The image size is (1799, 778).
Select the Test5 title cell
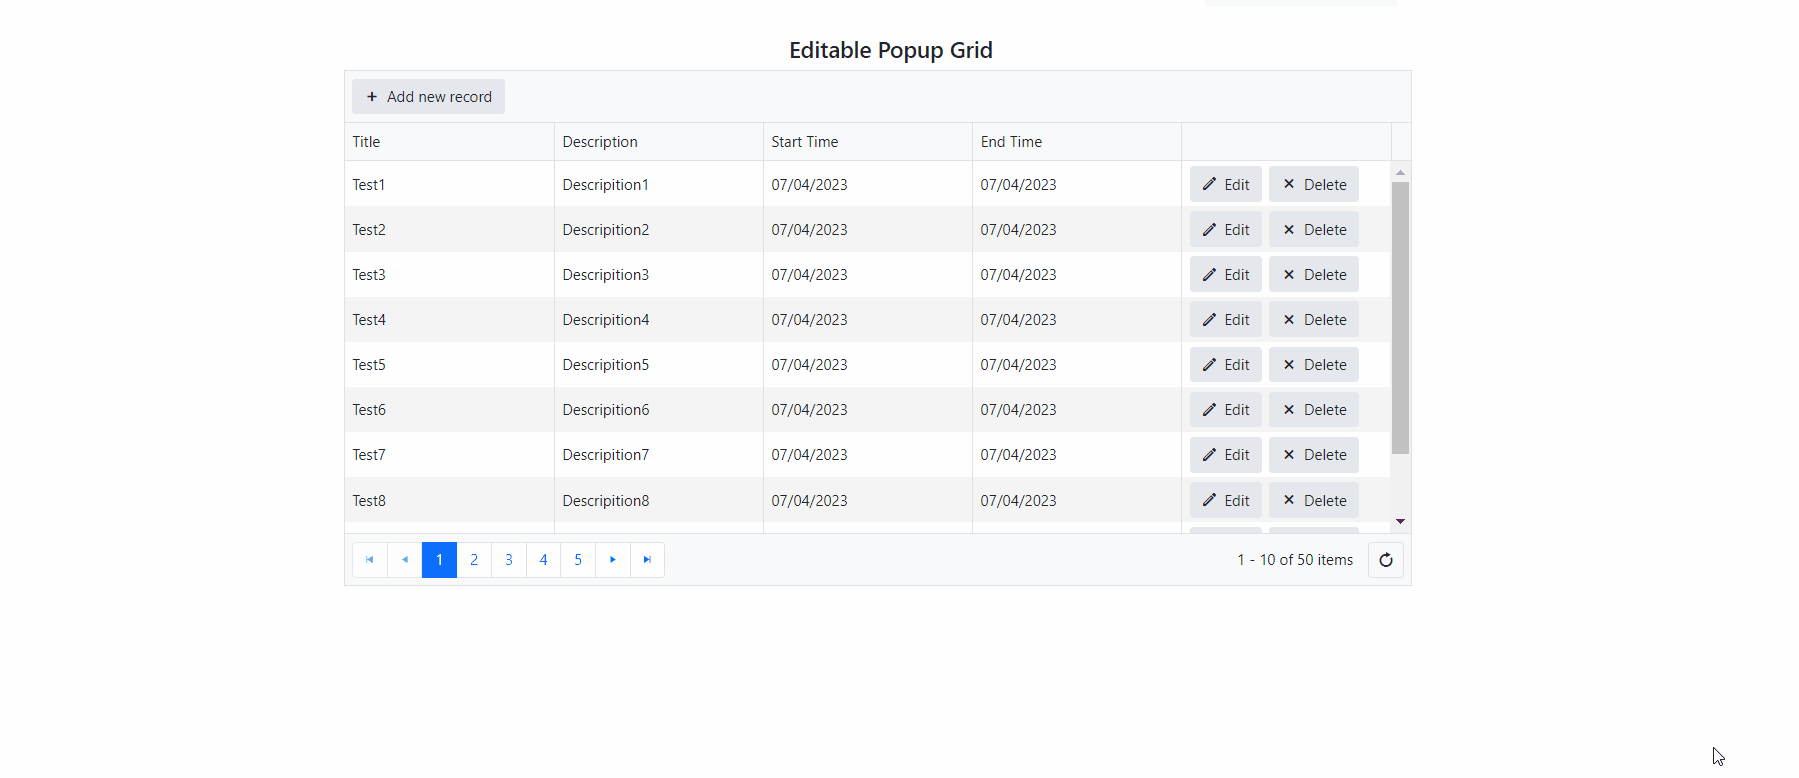click(x=449, y=364)
